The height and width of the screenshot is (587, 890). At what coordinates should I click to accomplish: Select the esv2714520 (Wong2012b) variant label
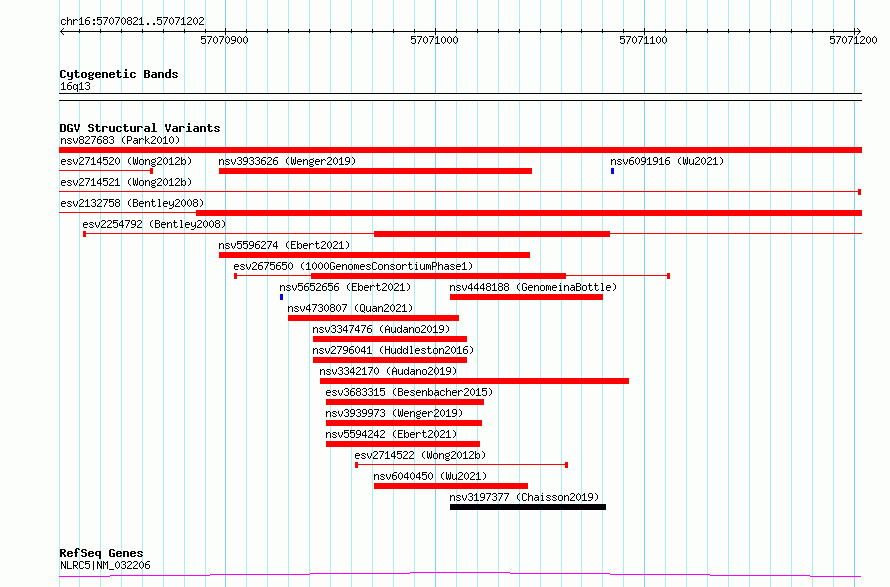coord(126,161)
